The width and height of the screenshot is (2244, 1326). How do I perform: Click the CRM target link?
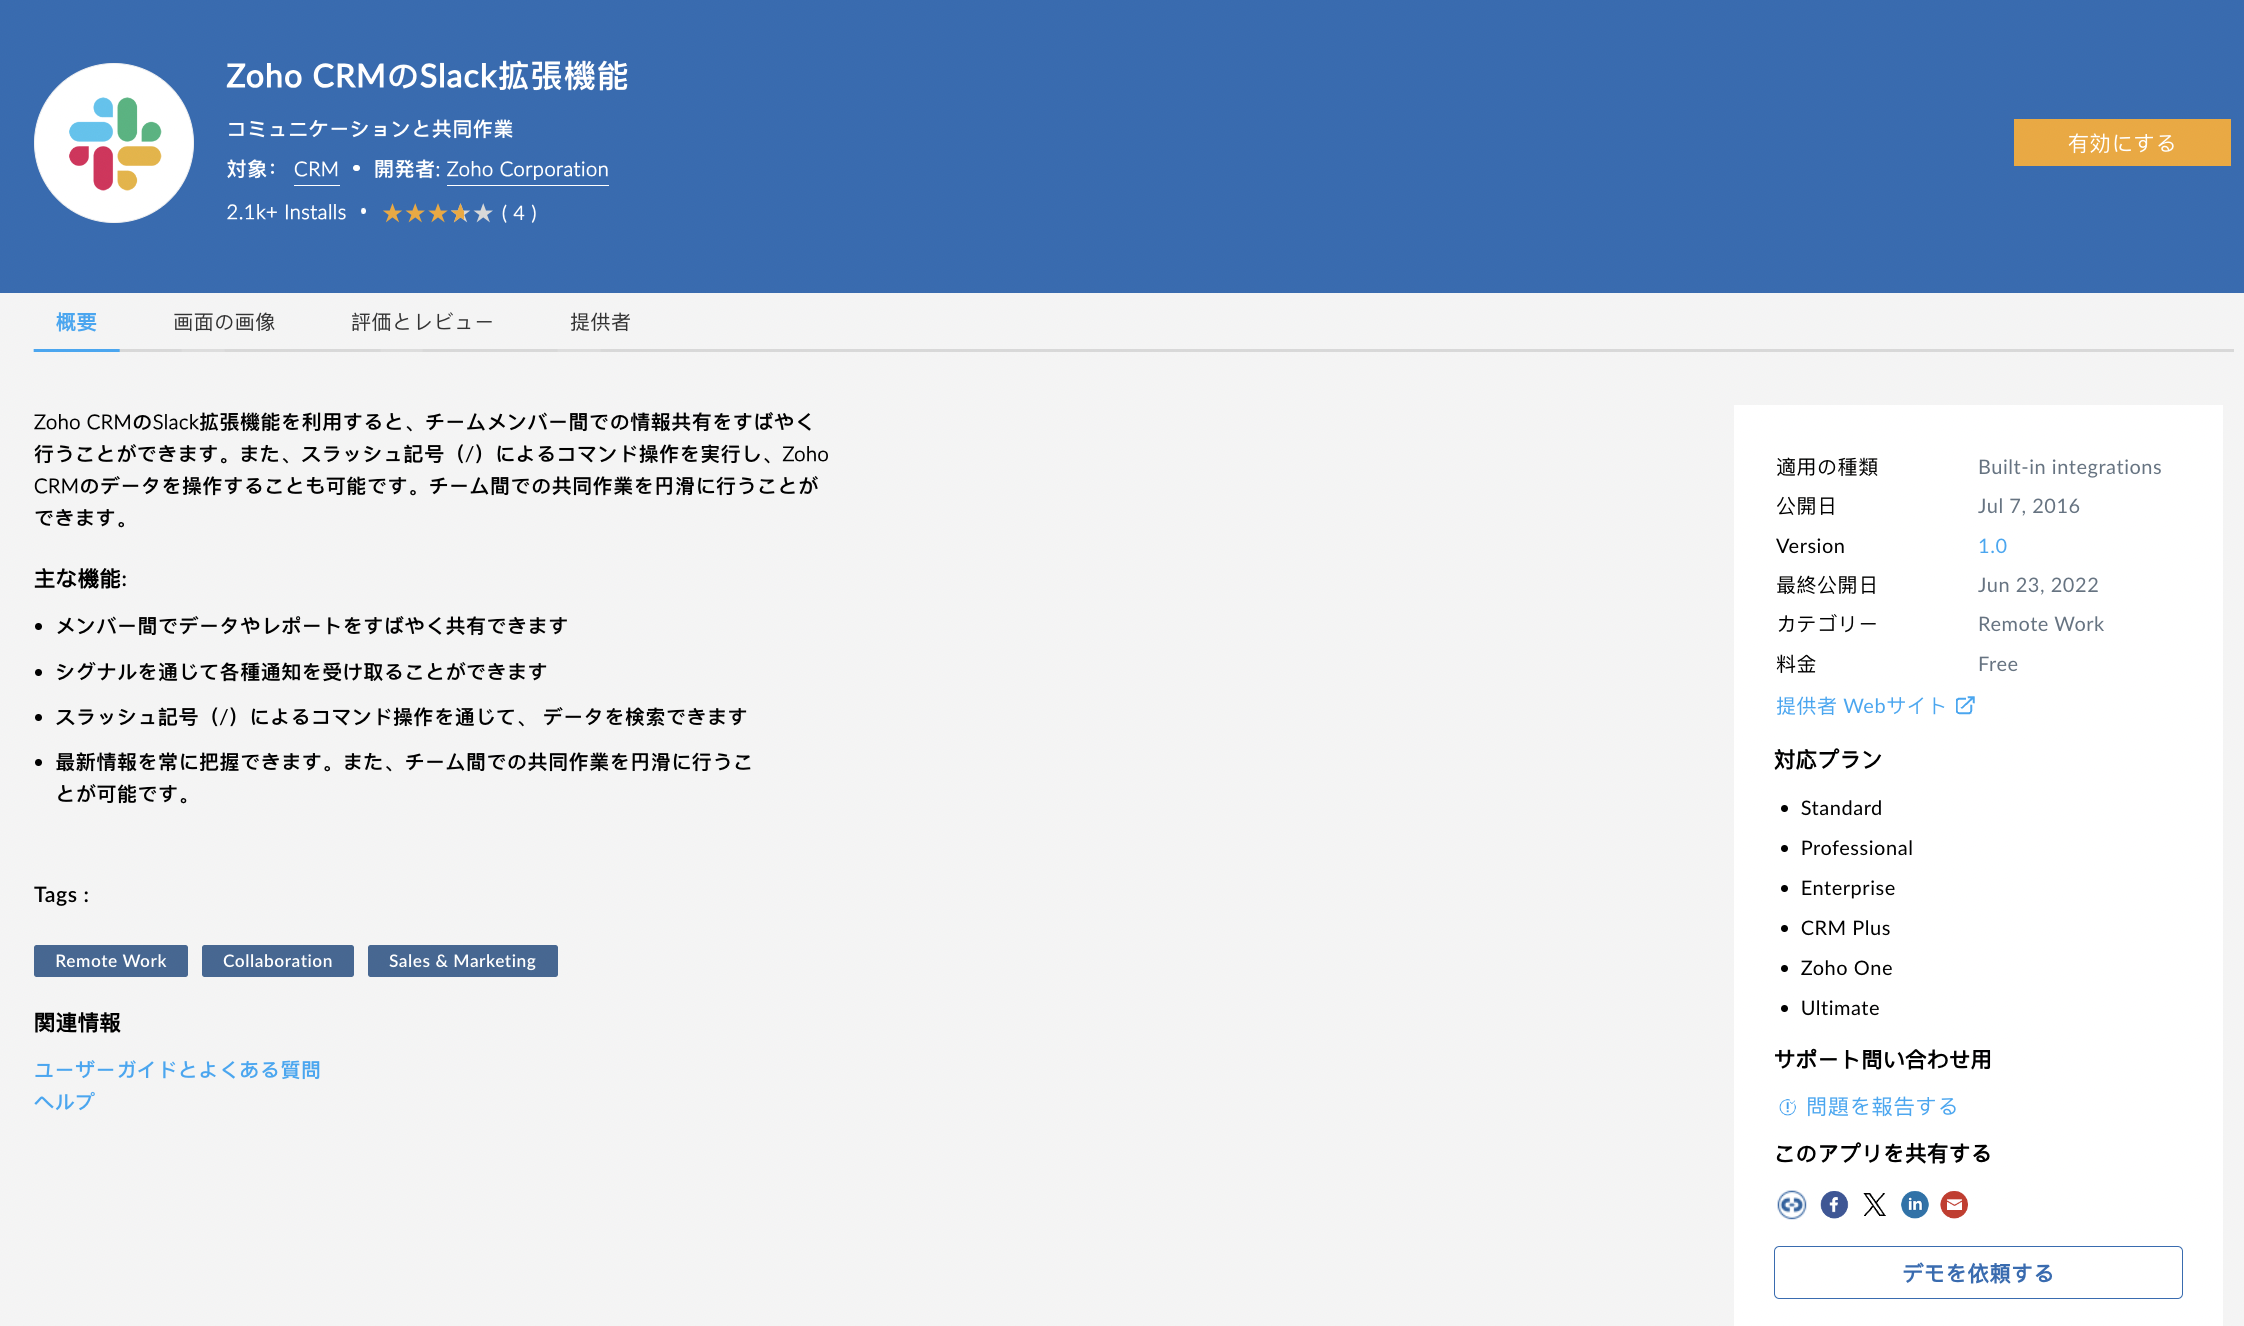point(316,169)
